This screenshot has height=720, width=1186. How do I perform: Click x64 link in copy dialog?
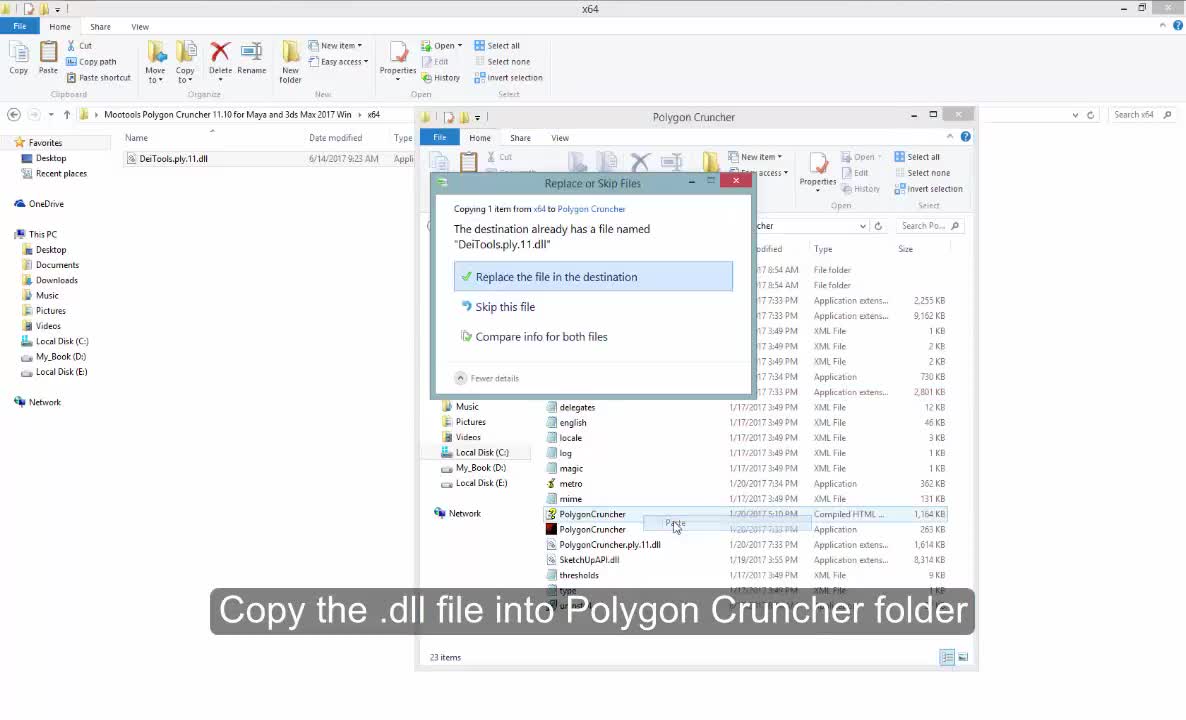click(x=539, y=209)
